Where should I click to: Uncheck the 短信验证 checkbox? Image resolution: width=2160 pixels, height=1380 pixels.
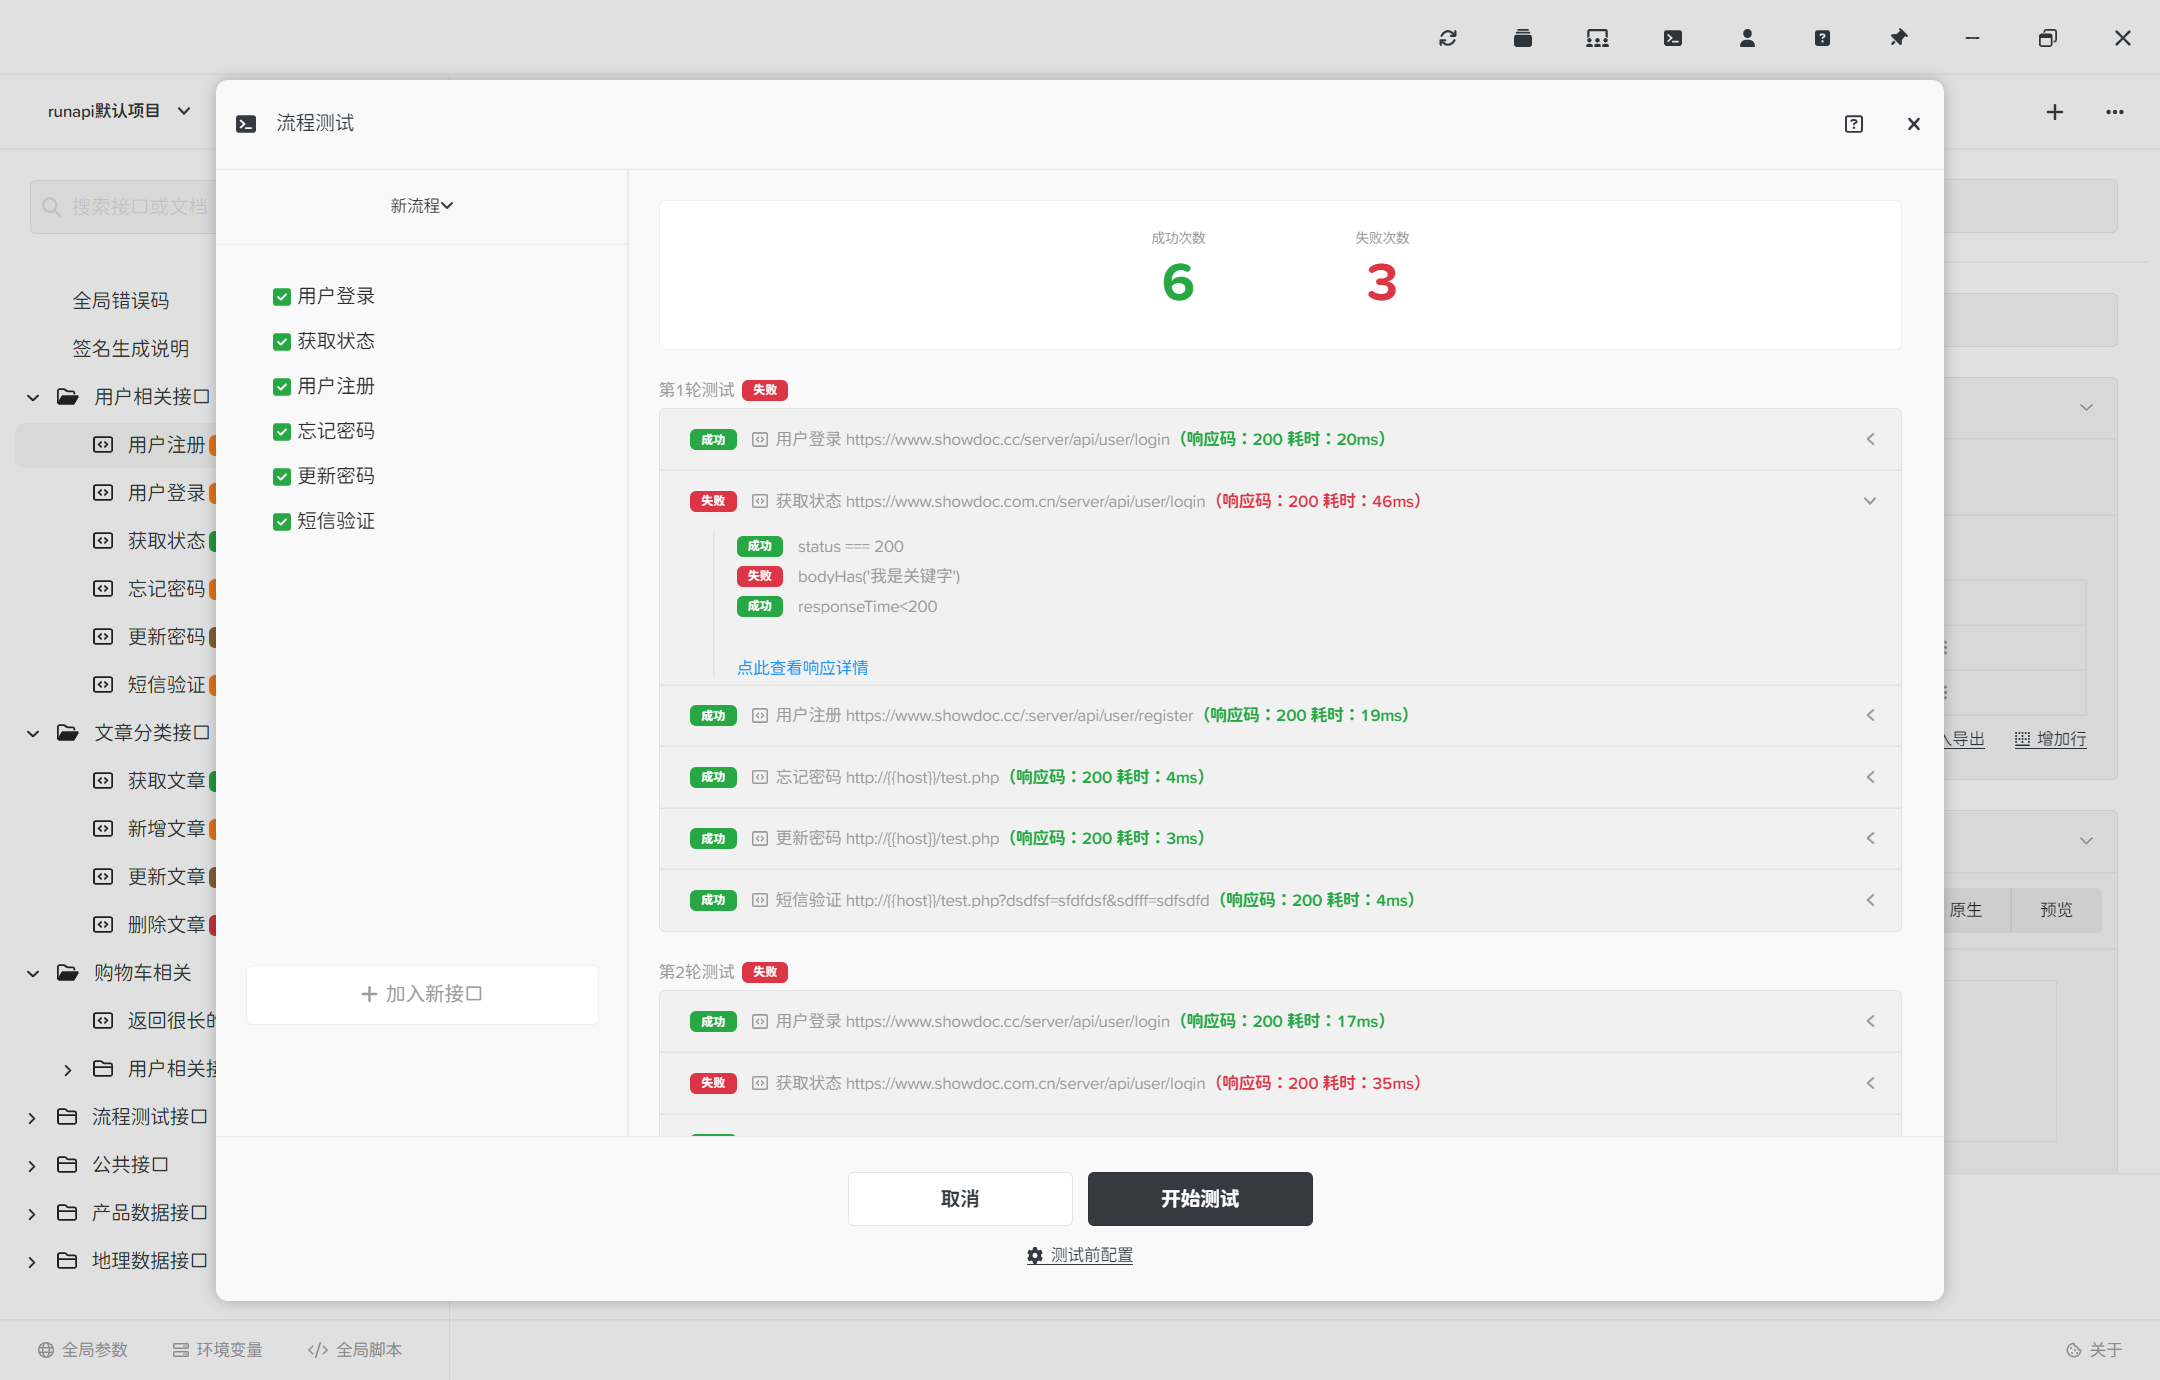[281, 520]
